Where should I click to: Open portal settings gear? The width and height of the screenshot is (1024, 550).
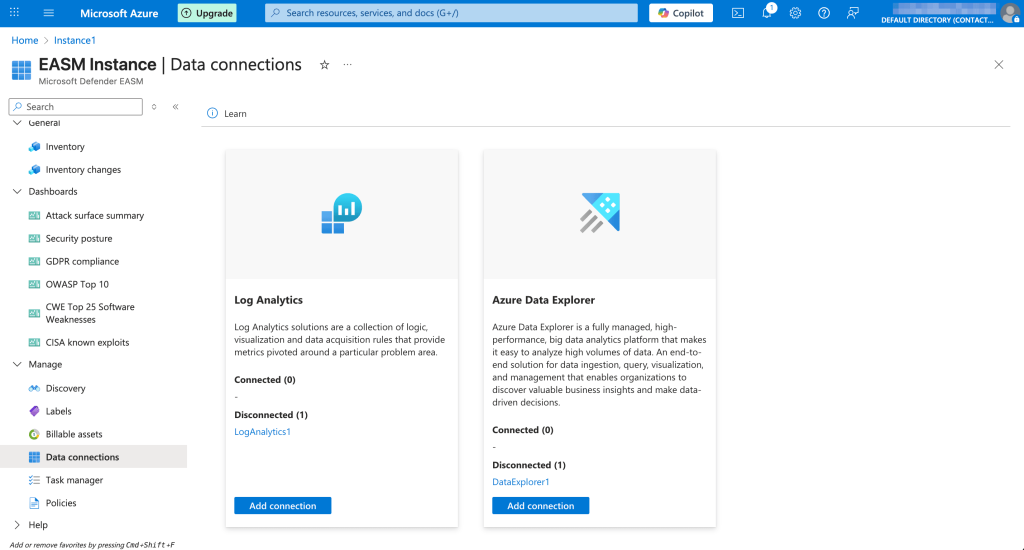[795, 13]
